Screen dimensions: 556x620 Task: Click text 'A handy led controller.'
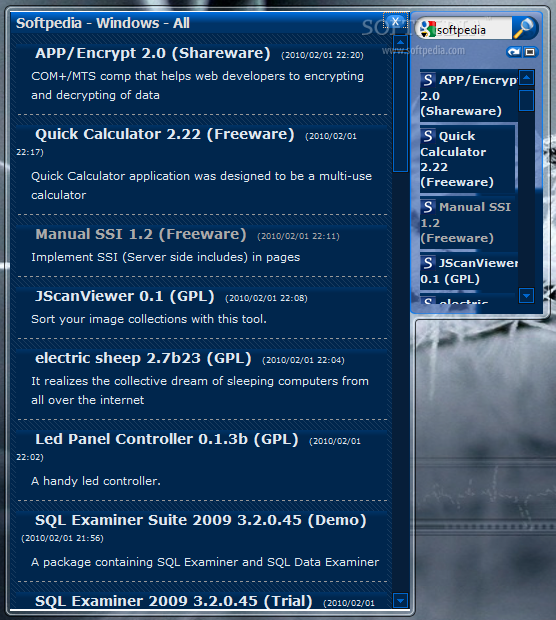pyautogui.click(x=96, y=481)
